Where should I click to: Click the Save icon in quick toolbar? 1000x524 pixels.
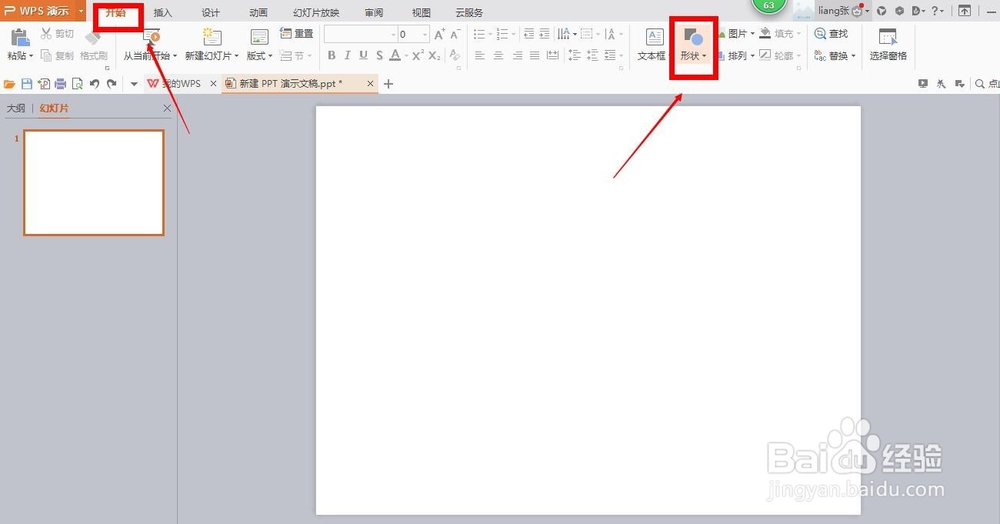(x=27, y=84)
